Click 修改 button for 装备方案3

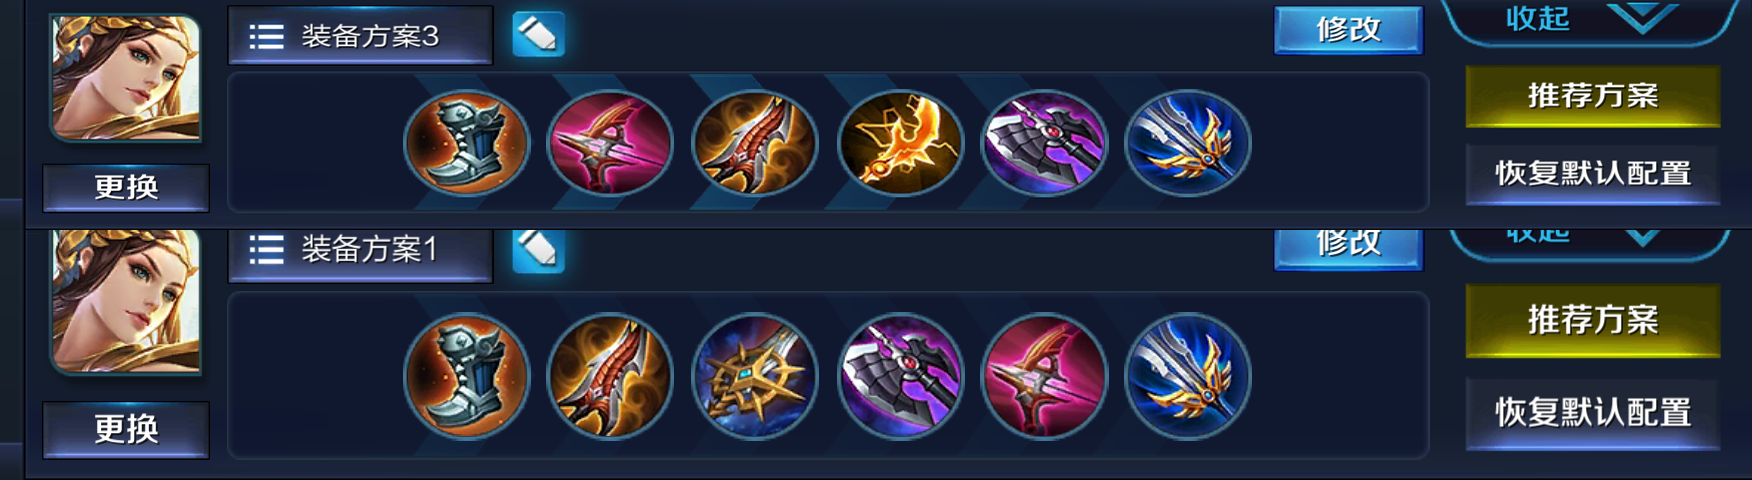pyautogui.click(x=1348, y=30)
